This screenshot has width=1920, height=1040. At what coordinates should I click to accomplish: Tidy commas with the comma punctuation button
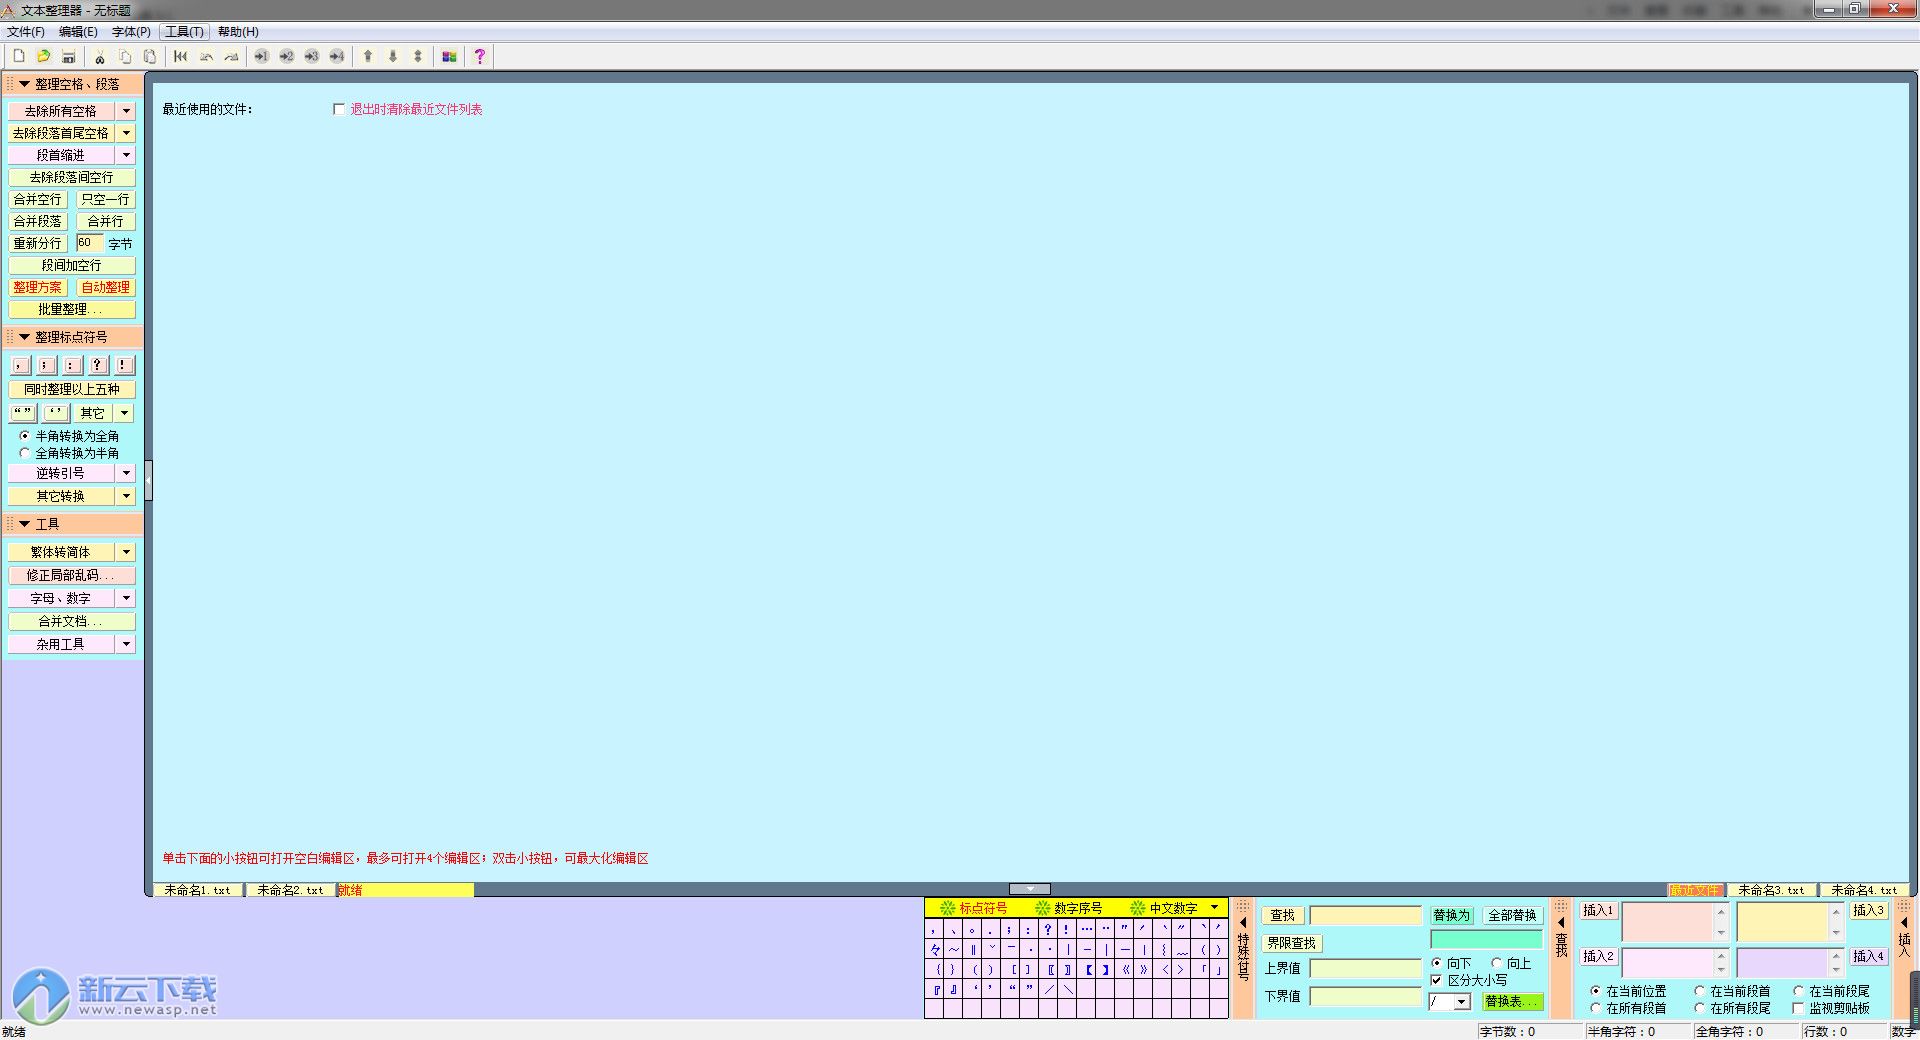(x=20, y=365)
